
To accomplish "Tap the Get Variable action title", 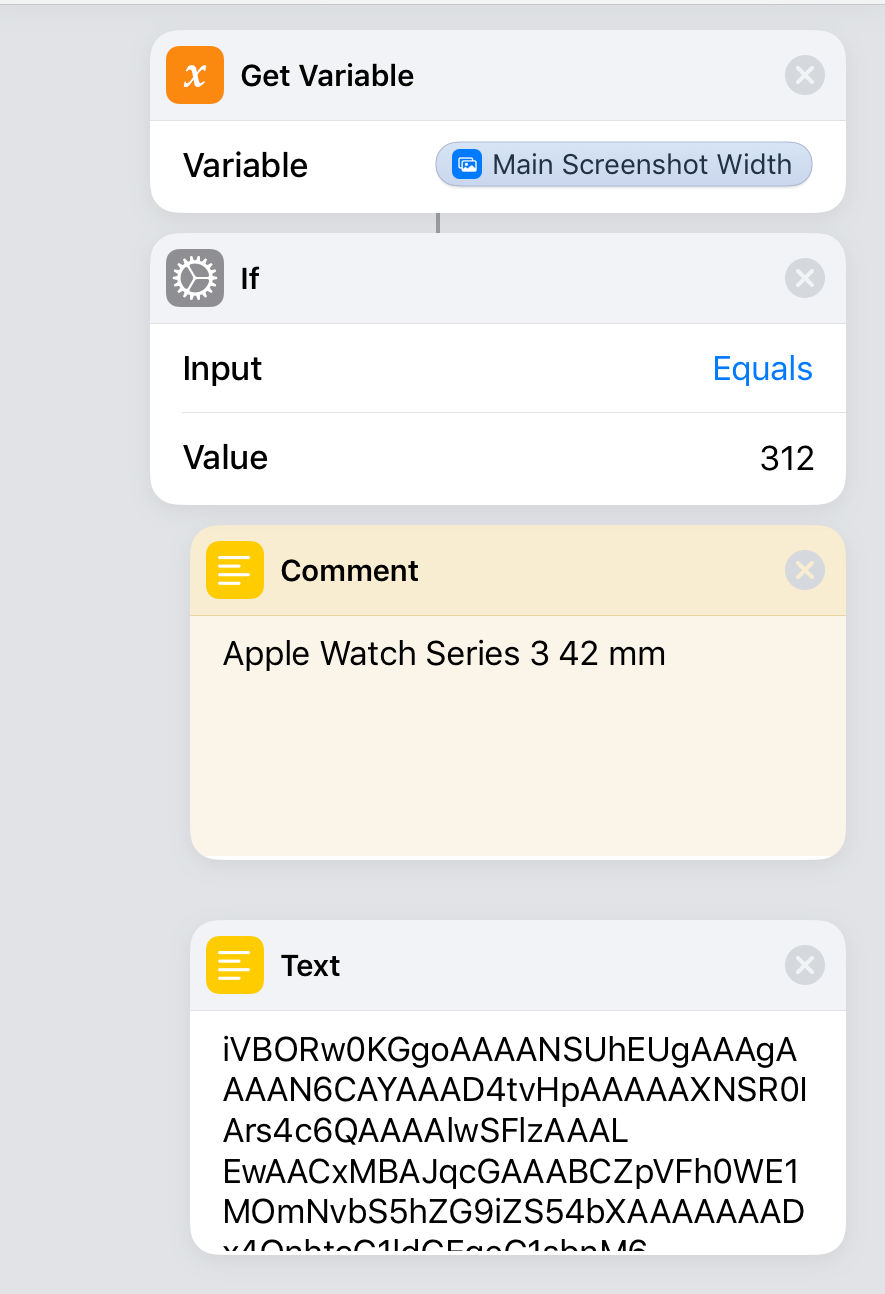I will click(x=327, y=76).
